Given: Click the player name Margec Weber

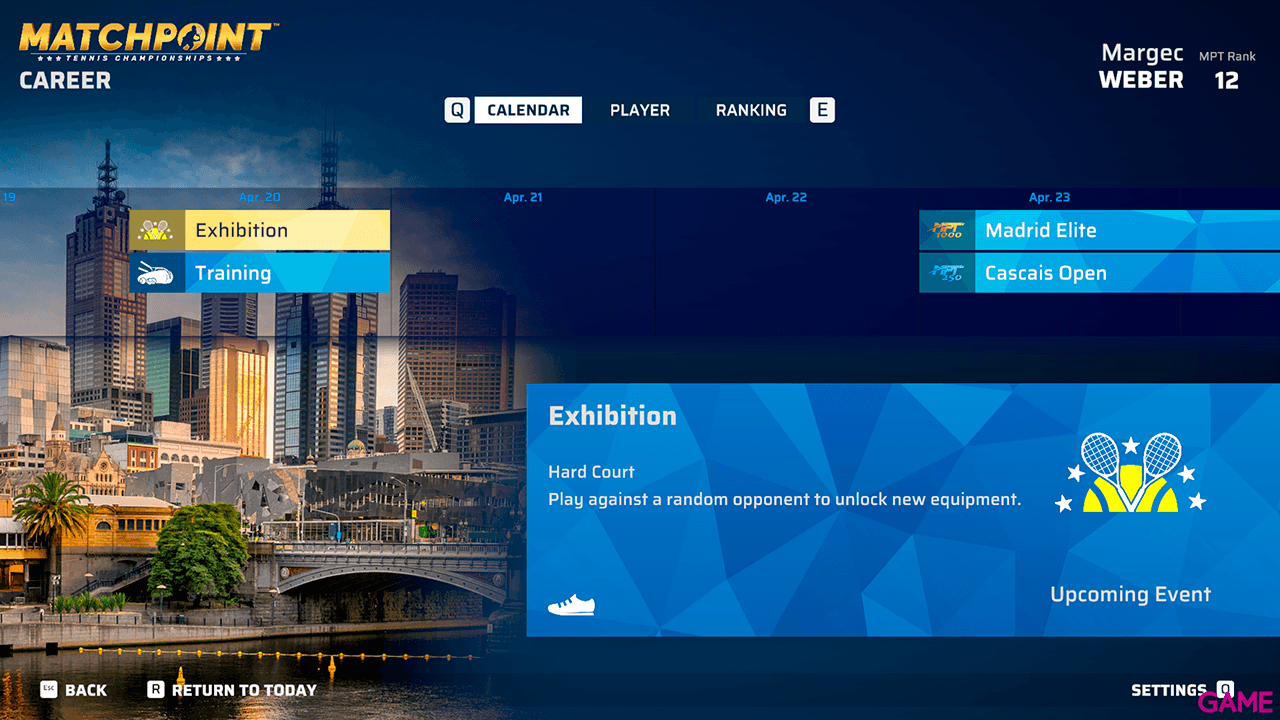Looking at the screenshot, I should (x=1141, y=66).
